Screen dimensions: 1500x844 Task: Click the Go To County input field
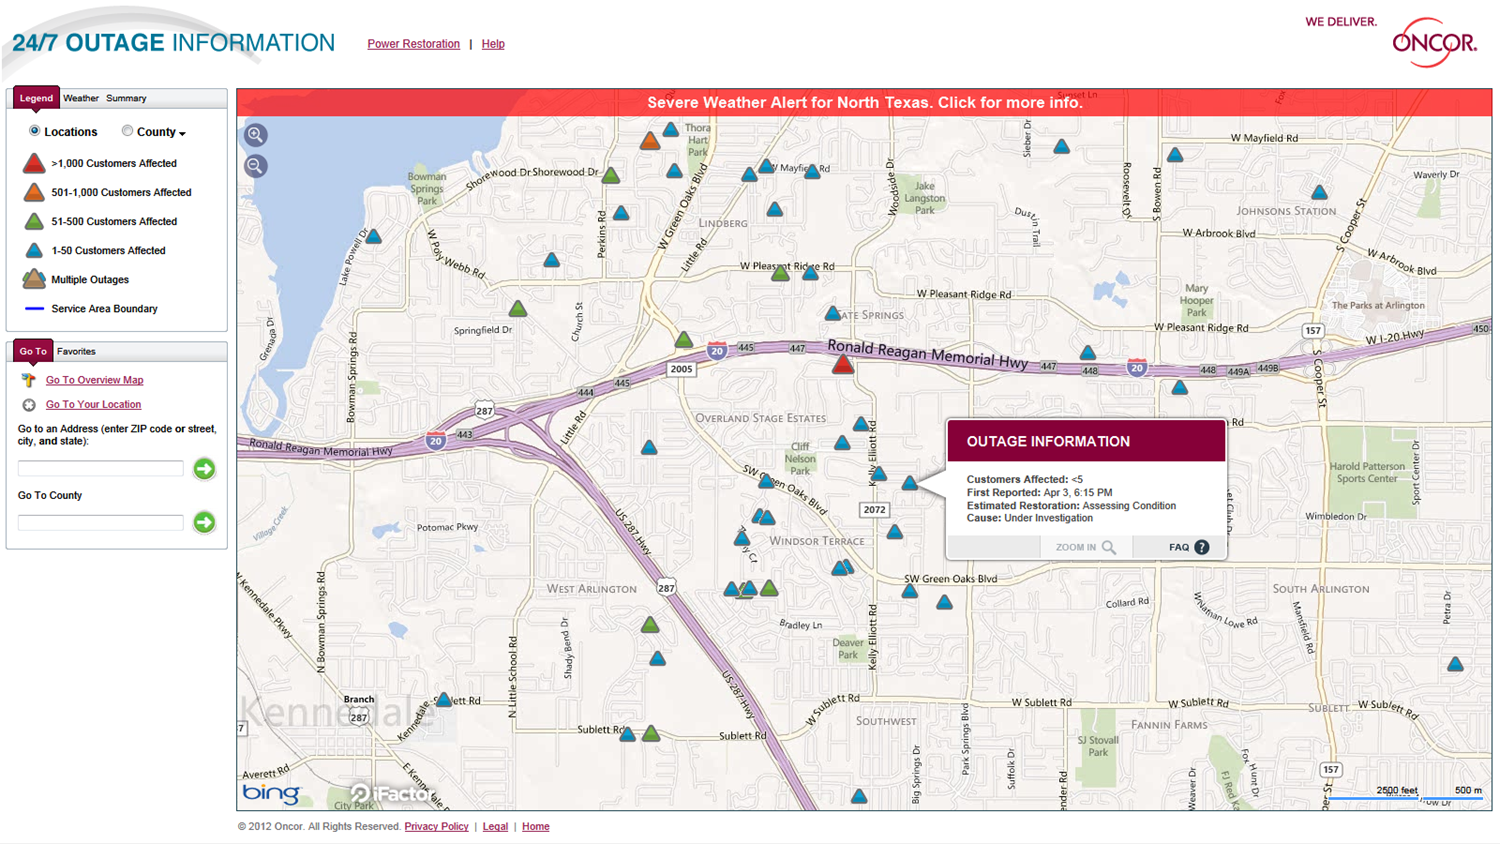[x=101, y=522]
